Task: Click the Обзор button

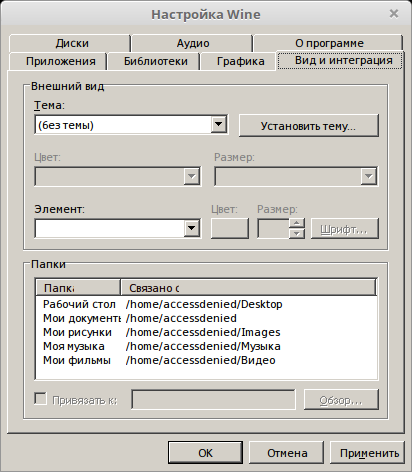Action: 341,399
